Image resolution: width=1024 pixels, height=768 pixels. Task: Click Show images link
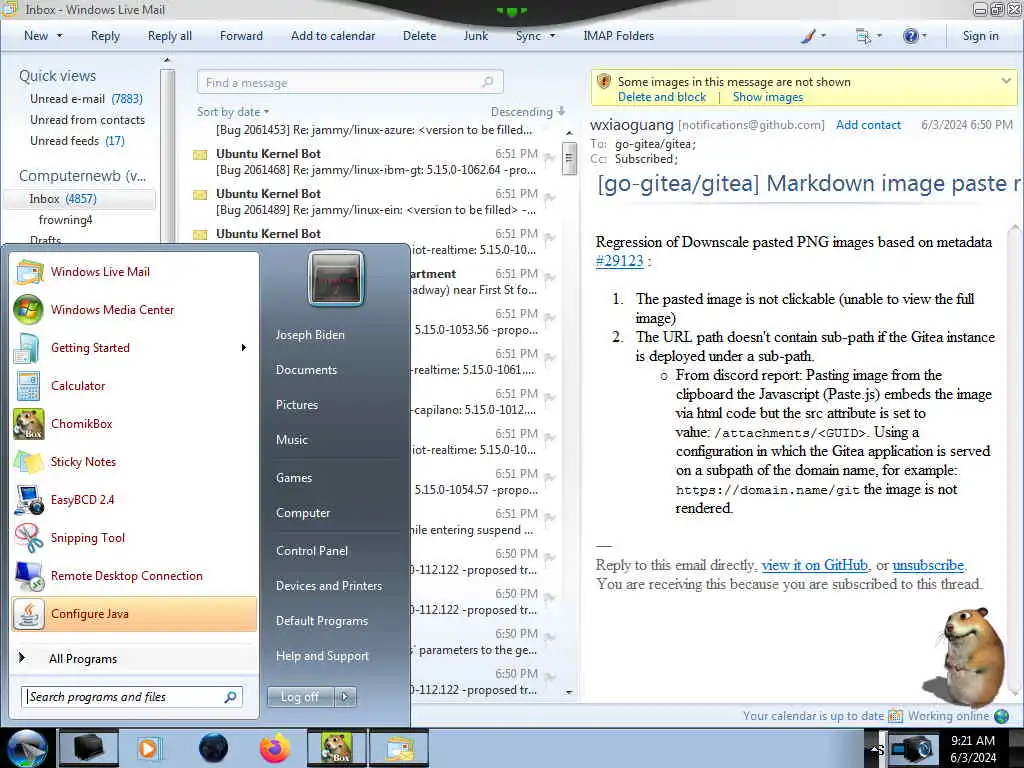pyautogui.click(x=767, y=97)
